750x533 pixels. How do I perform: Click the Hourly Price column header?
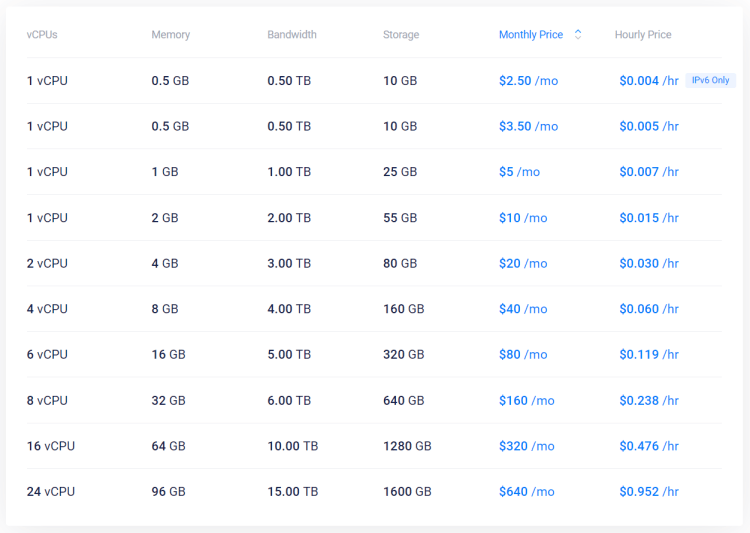(x=643, y=34)
